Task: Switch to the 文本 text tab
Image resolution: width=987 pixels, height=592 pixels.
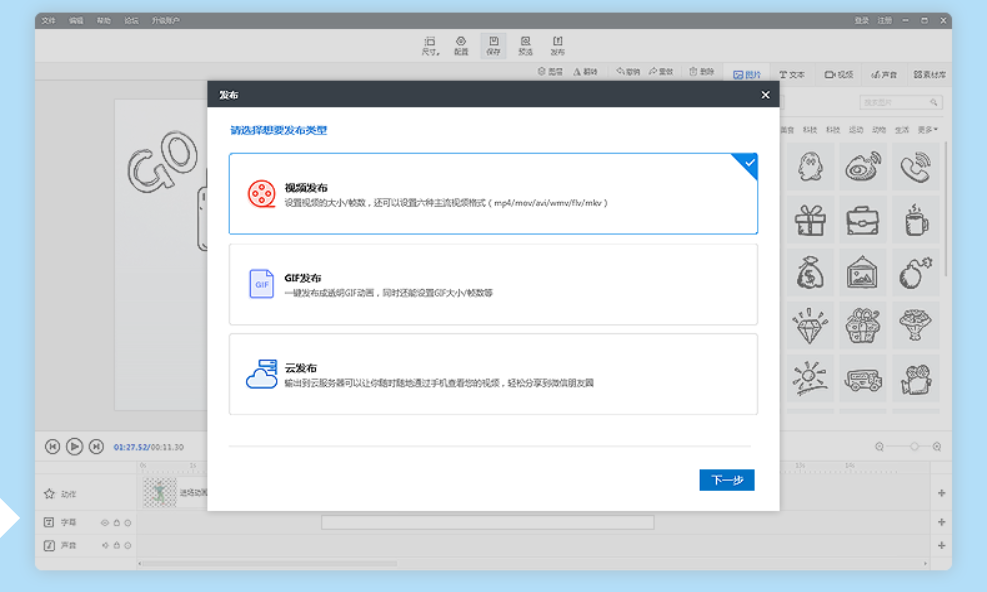Action: pos(792,74)
